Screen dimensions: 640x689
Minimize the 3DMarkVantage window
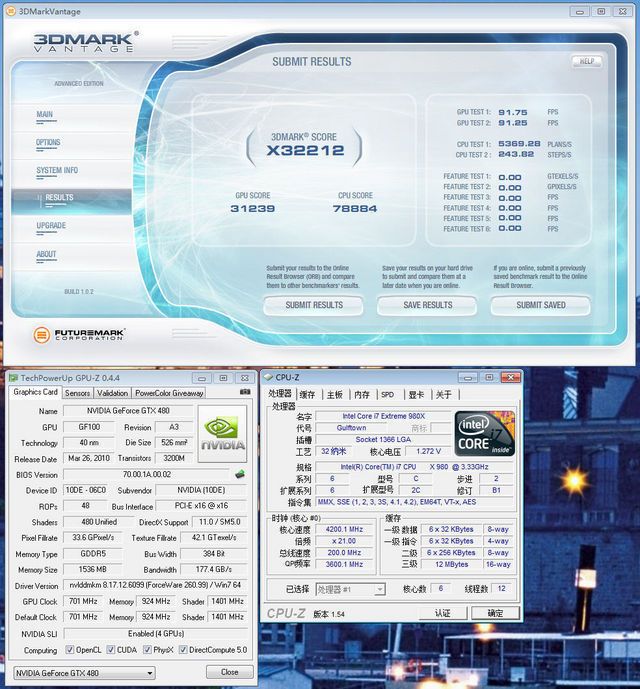click(x=580, y=11)
